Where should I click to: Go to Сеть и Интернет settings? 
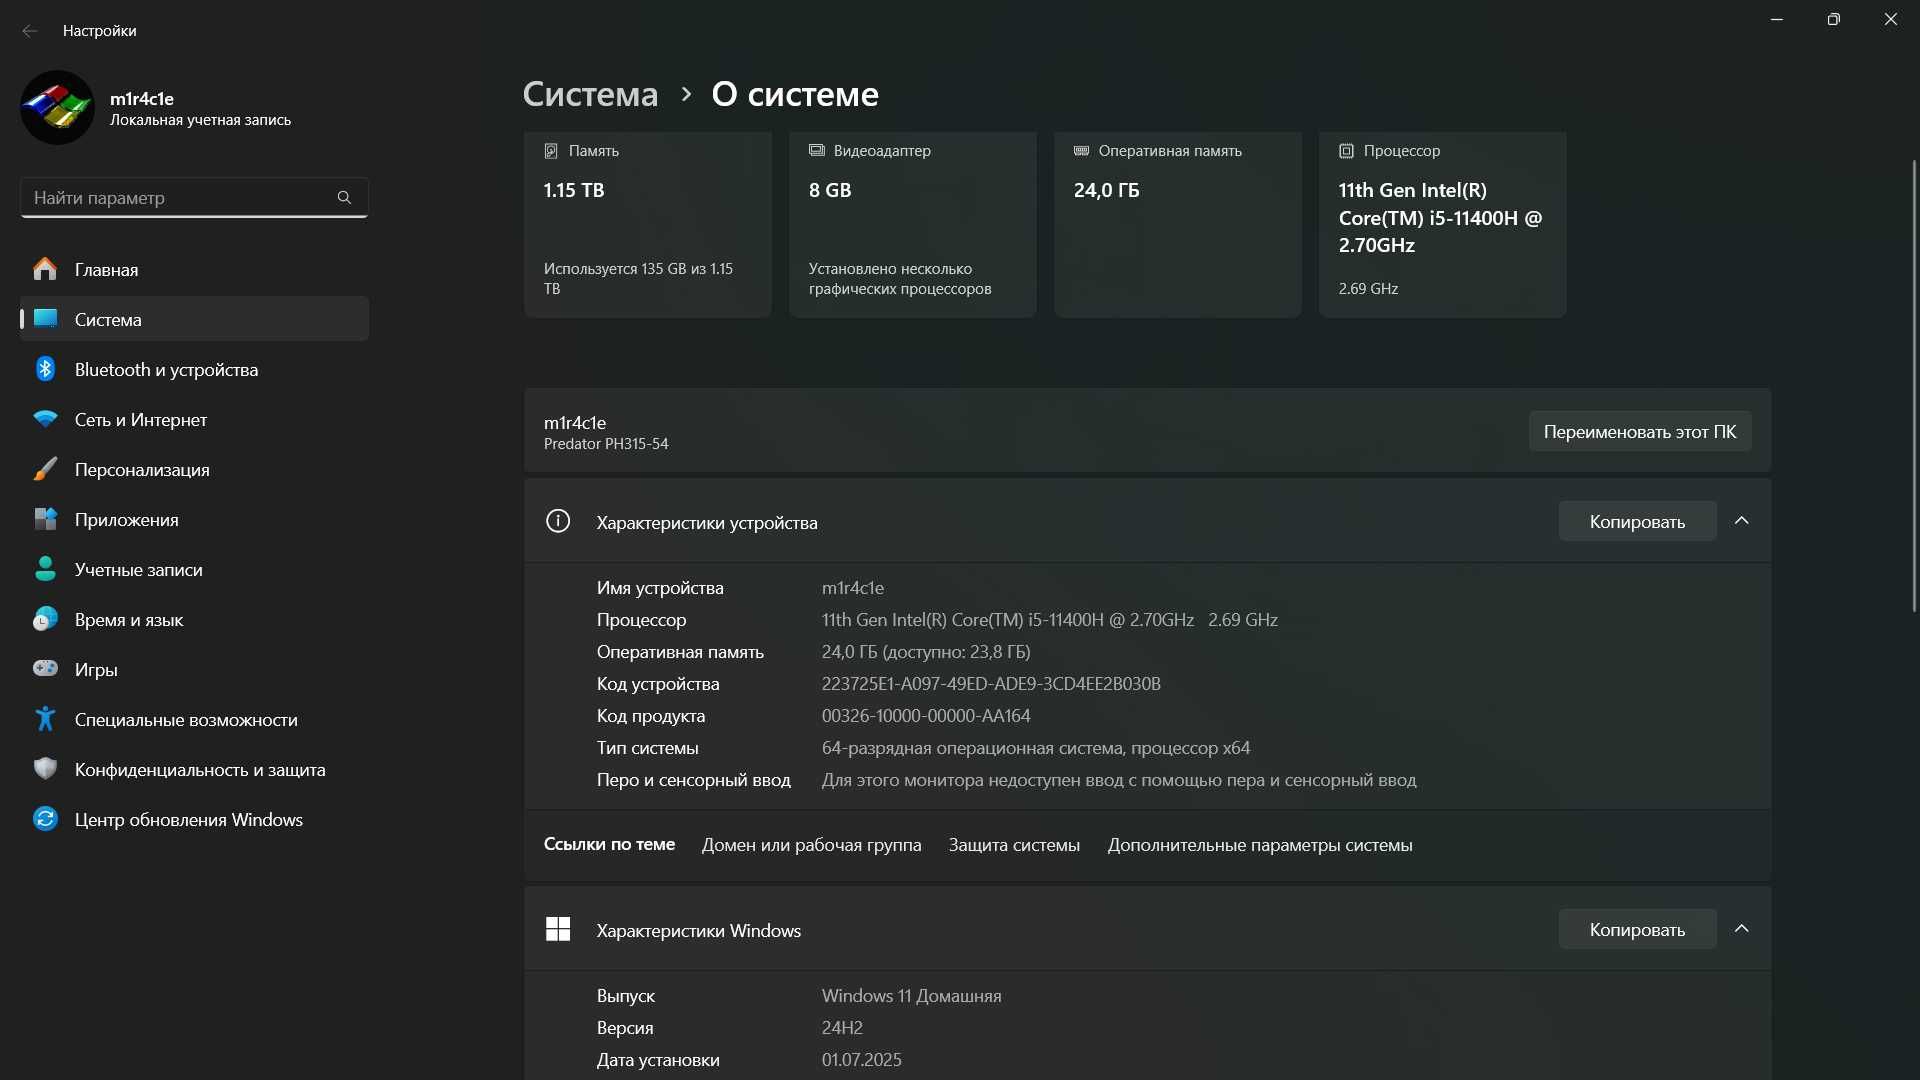[194, 419]
